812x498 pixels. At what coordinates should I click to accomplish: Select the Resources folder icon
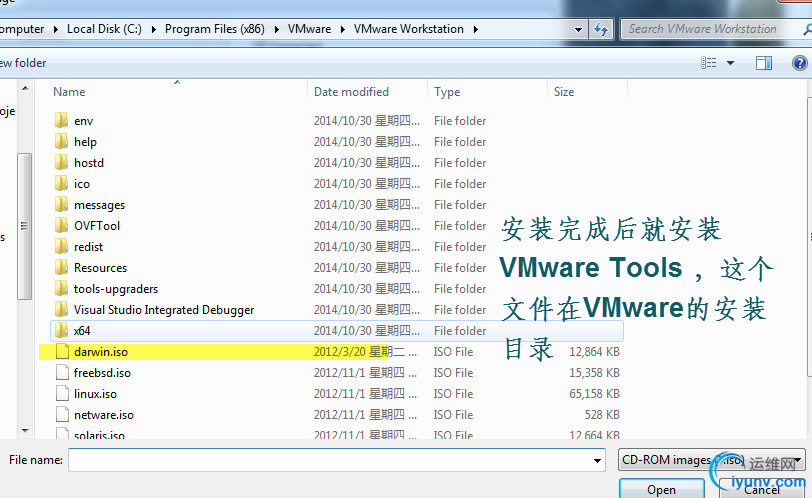[x=61, y=268]
